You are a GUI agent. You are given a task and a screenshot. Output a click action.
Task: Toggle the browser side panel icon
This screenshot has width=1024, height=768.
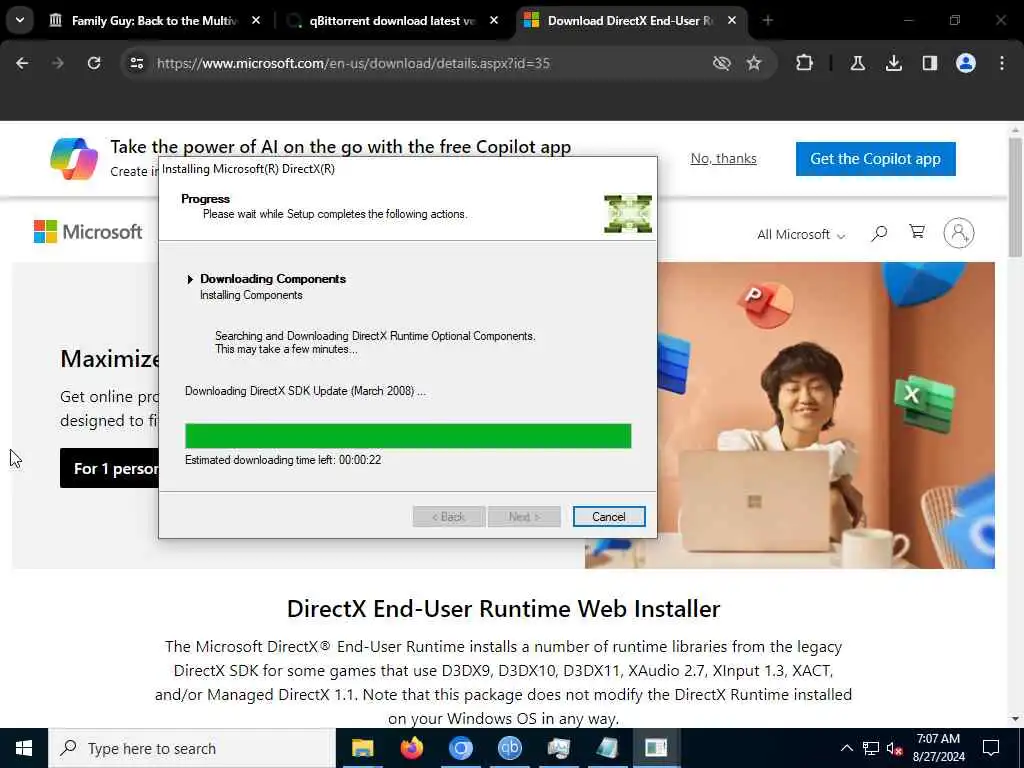pos(929,63)
